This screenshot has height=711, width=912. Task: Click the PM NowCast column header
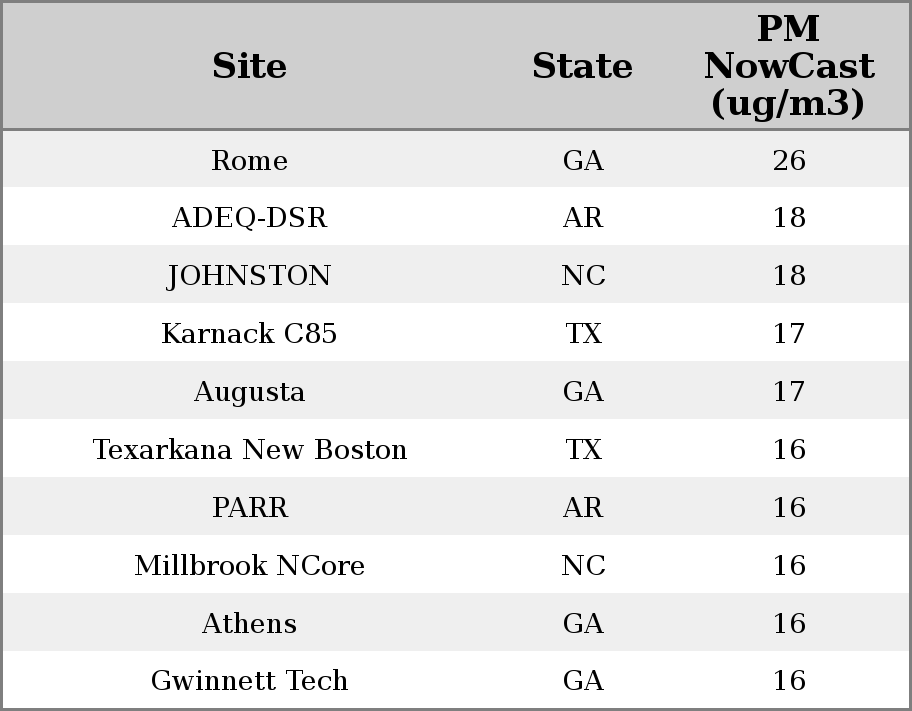789,66
